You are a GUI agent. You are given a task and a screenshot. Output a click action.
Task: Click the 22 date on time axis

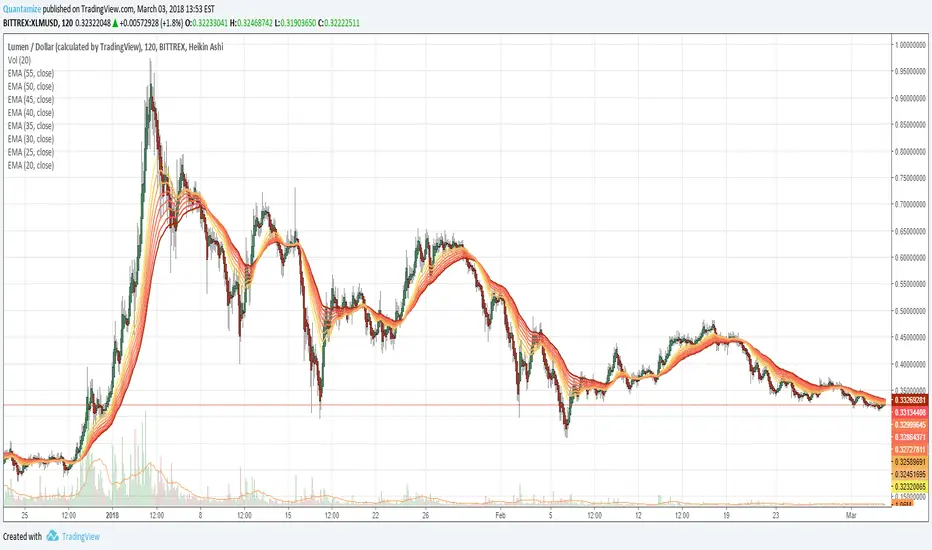click(375, 516)
